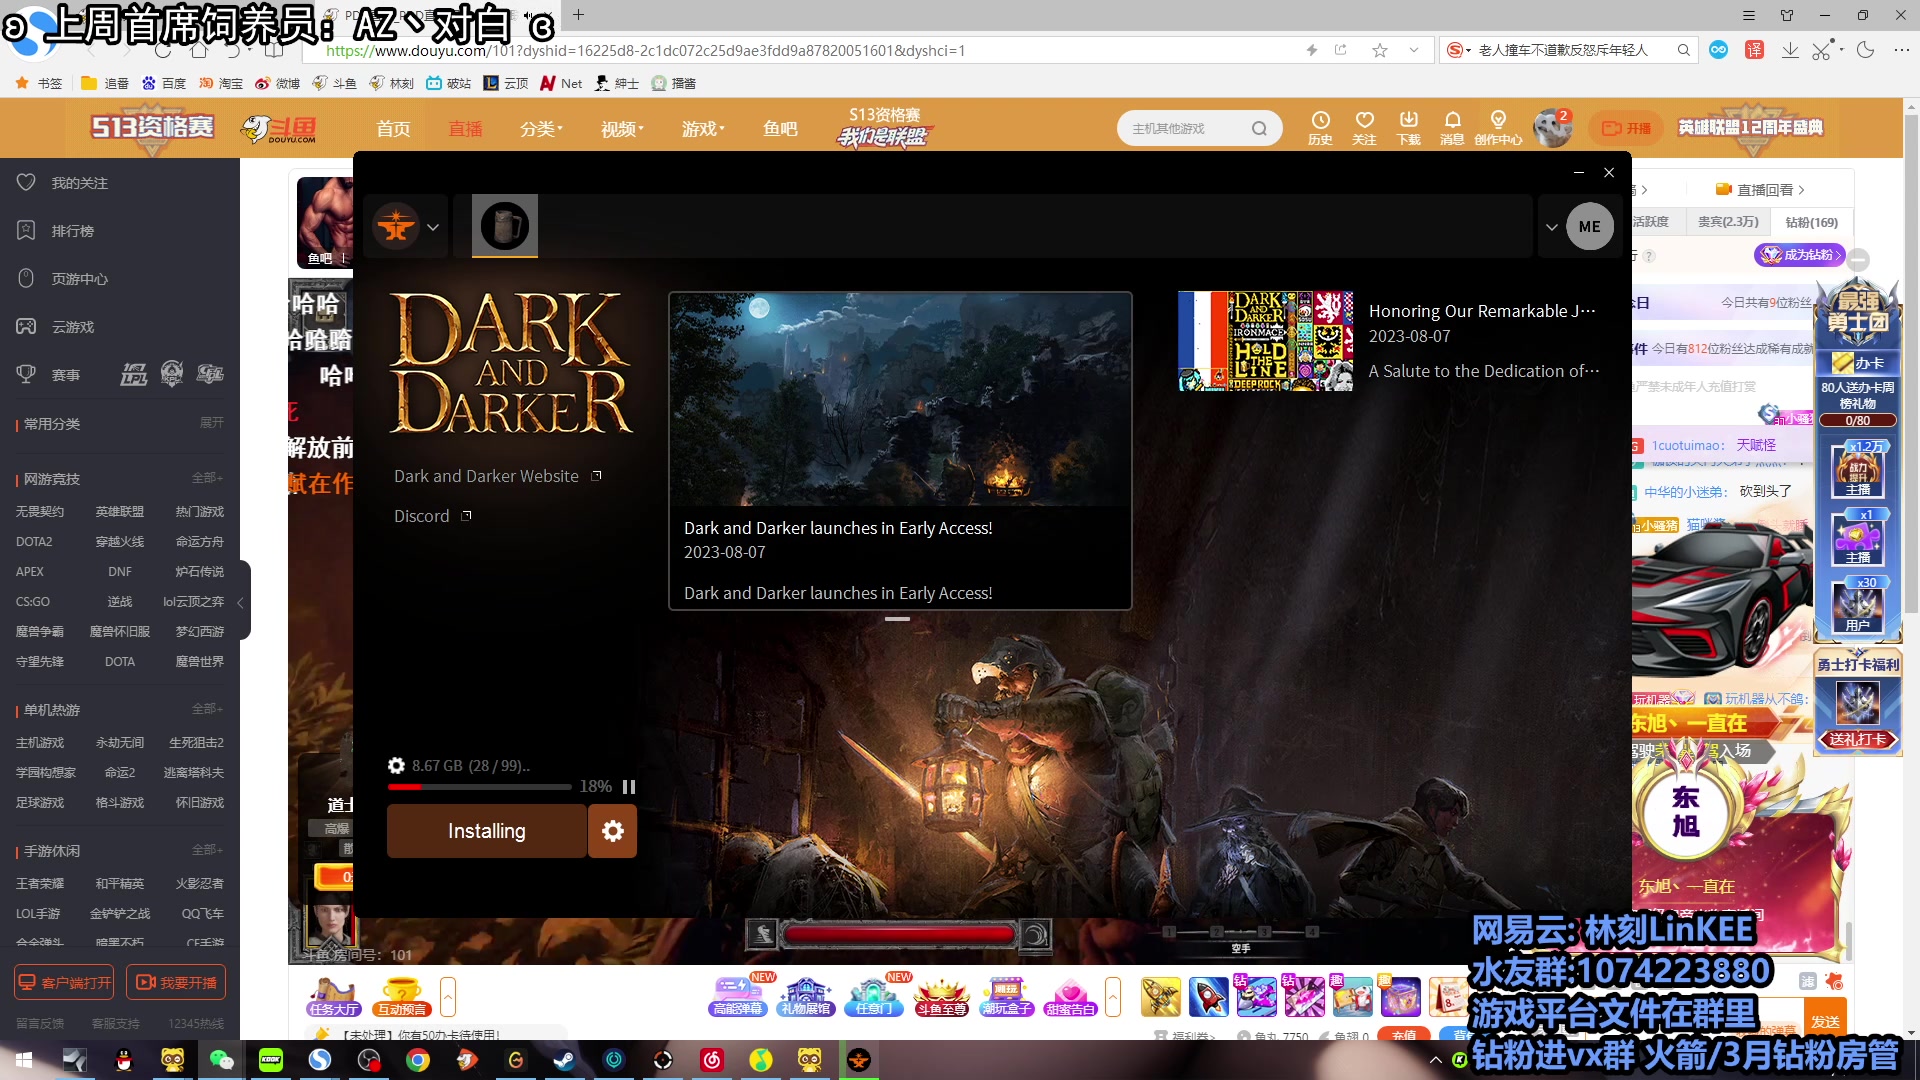The height and width of the screenshot is (1080, 1920).
Task: Switch to the 钻粉(169) tab
Action: (x=1812, y=222)
